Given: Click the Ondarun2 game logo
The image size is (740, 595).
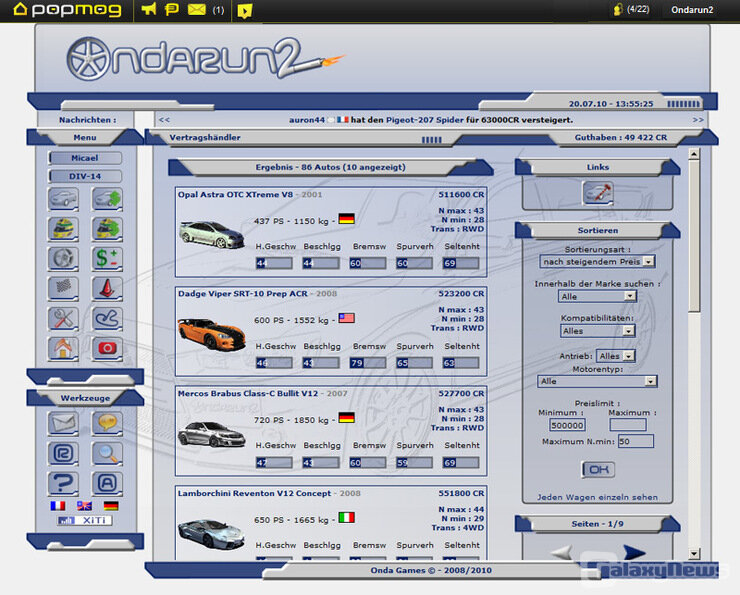Looking at the screenshot, I should (205, 59).
